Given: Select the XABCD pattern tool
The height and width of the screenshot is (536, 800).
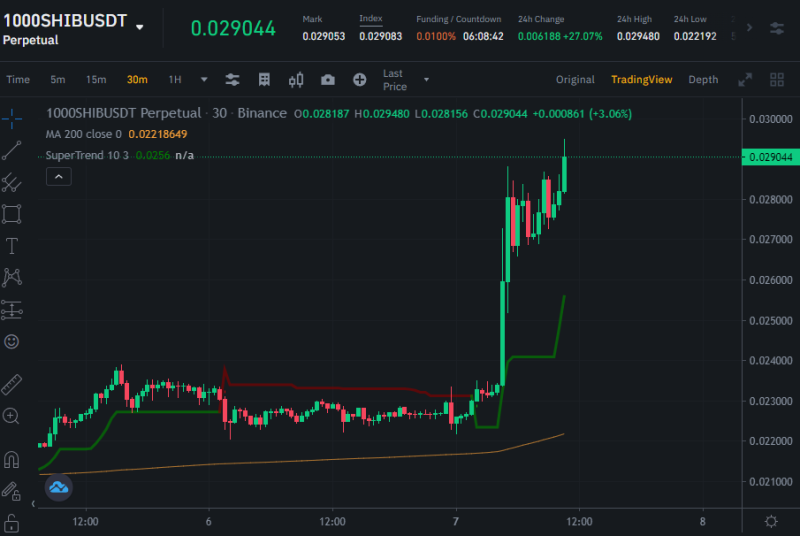Looking at the screenshot, I should pos(11,277).
